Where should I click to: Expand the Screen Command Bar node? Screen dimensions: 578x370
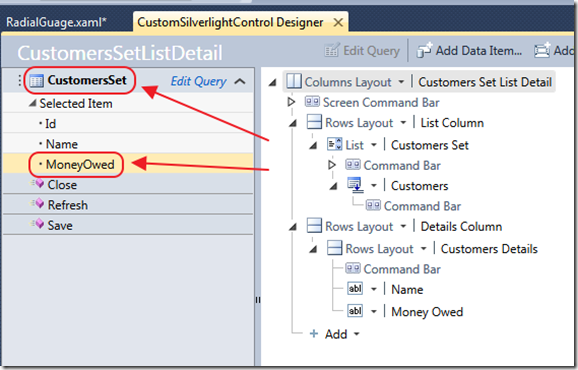tap(291, 102)
